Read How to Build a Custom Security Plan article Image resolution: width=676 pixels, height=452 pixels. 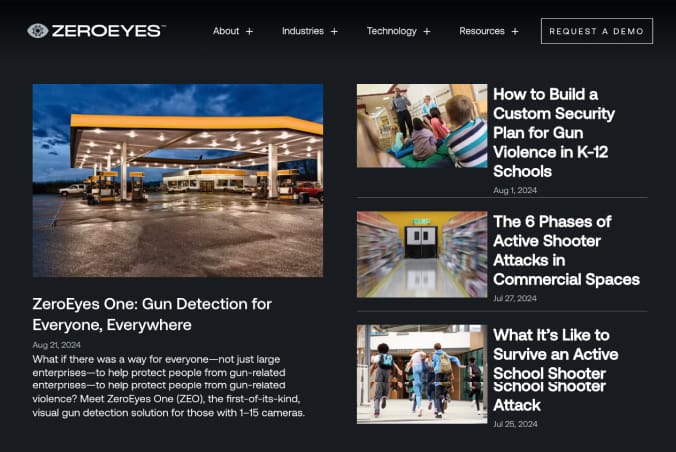click(554, 132)
